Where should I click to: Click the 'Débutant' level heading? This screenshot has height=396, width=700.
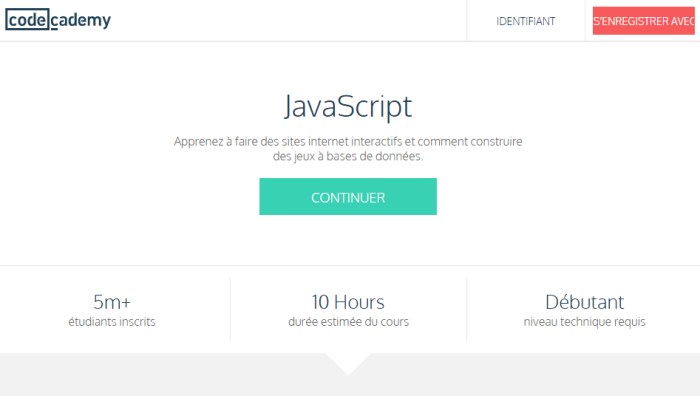[x=584, y=302]
